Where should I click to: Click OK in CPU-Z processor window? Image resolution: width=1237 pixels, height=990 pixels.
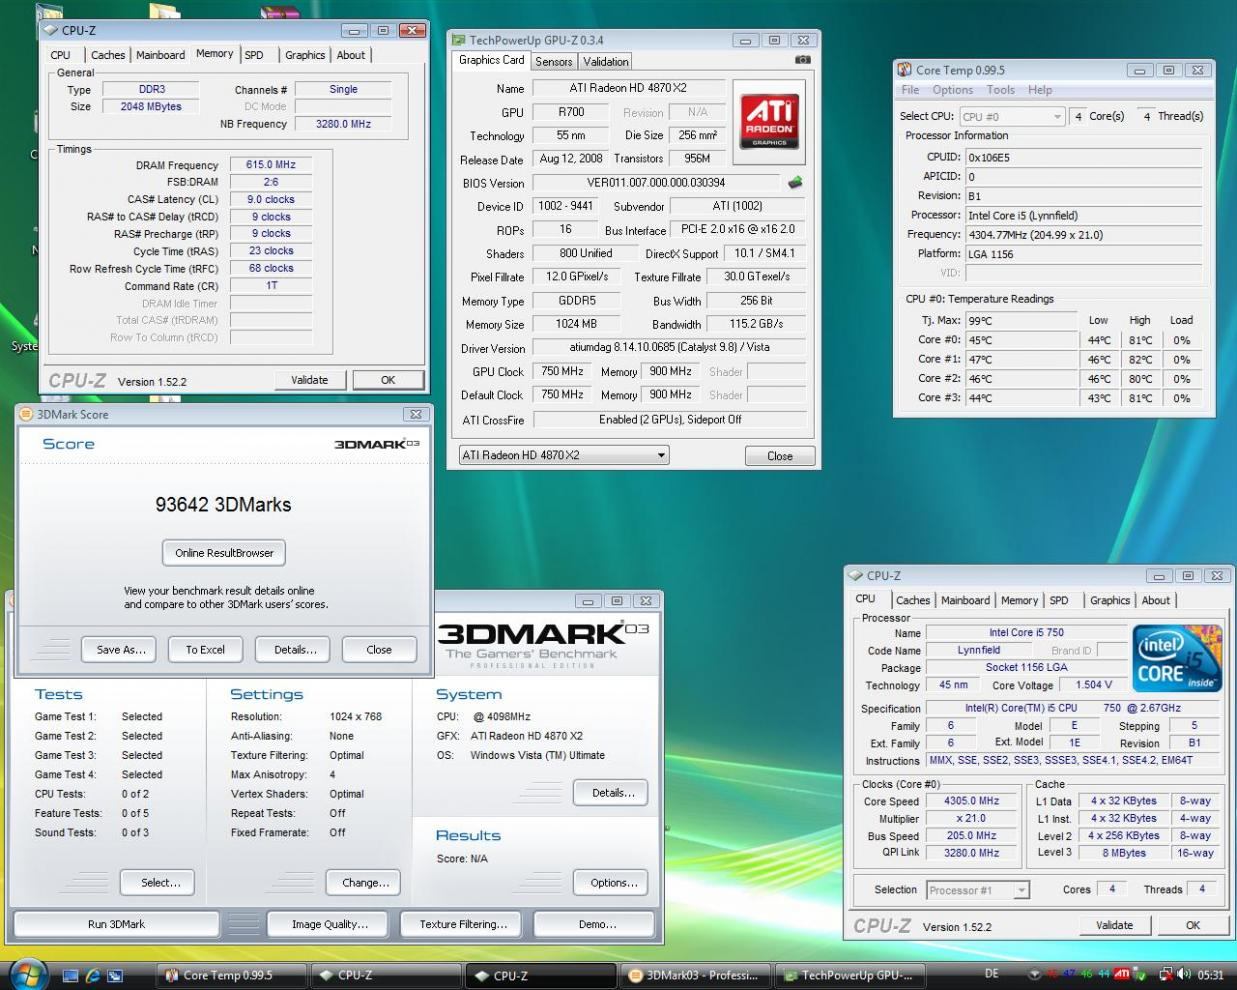[1193, 925]
